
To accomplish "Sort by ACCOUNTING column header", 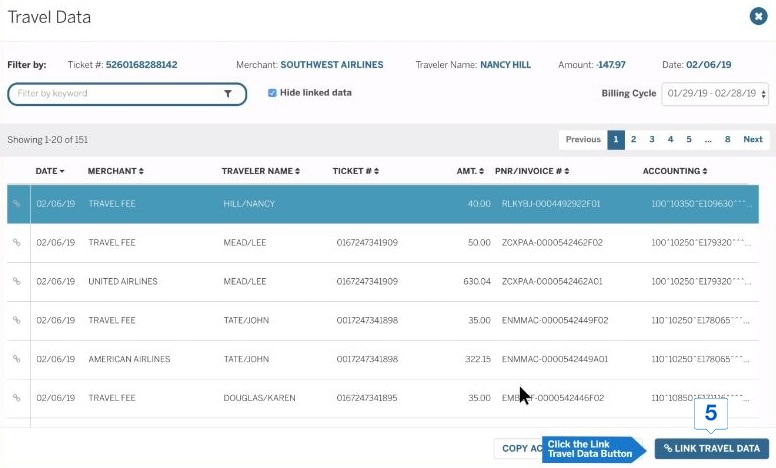I will 675,171.
